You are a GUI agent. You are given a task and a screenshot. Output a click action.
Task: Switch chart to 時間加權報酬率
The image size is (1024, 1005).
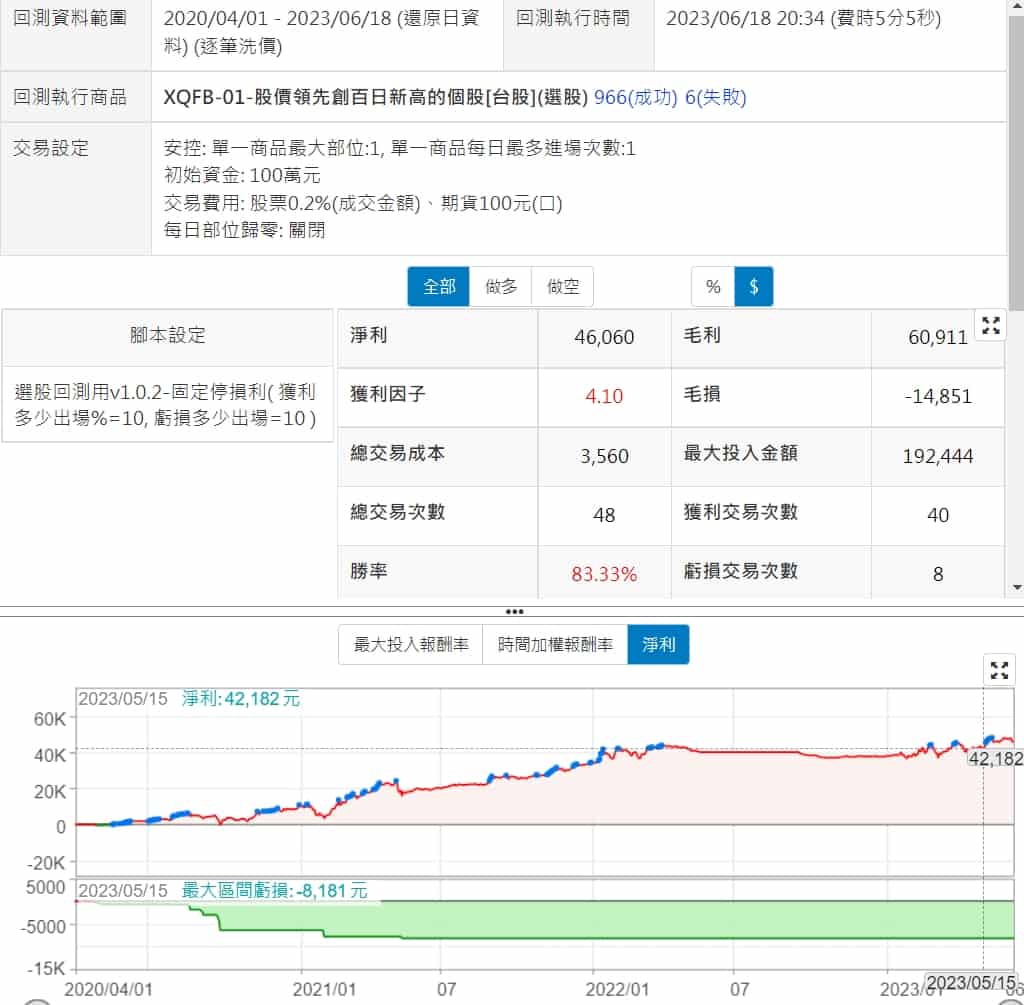[555, 645]
